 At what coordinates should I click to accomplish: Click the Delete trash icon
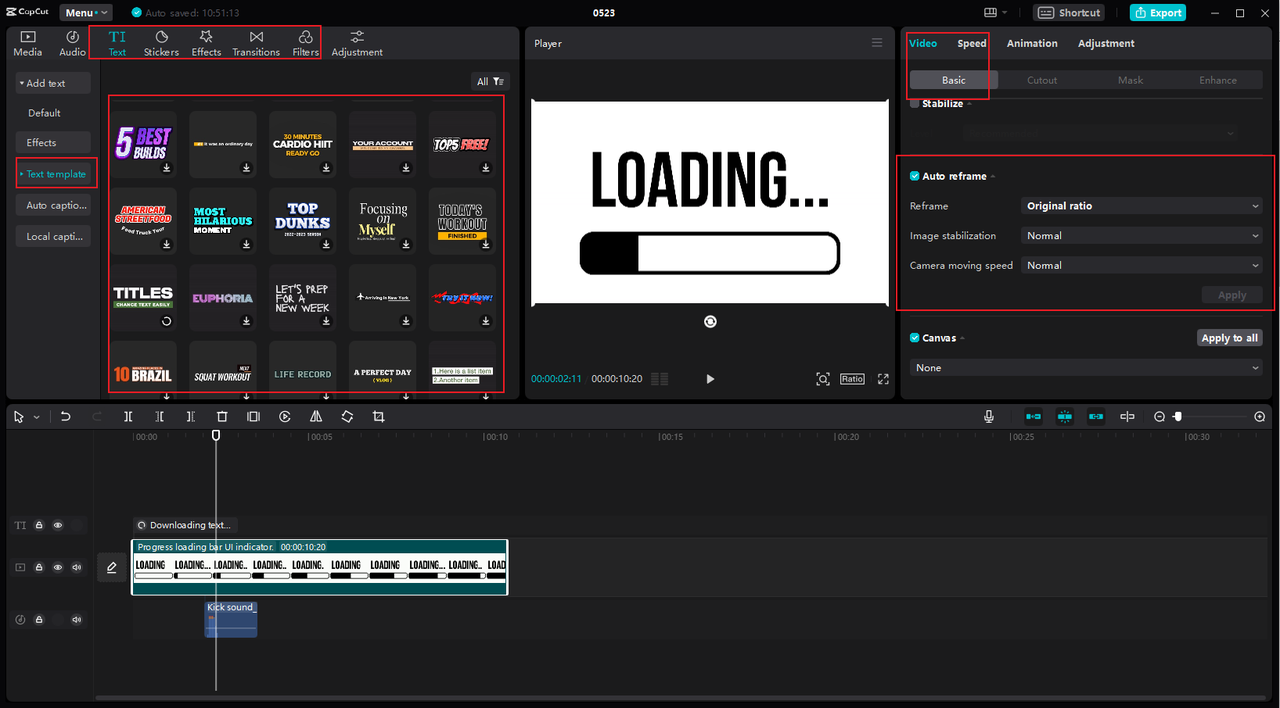[222, 416]
